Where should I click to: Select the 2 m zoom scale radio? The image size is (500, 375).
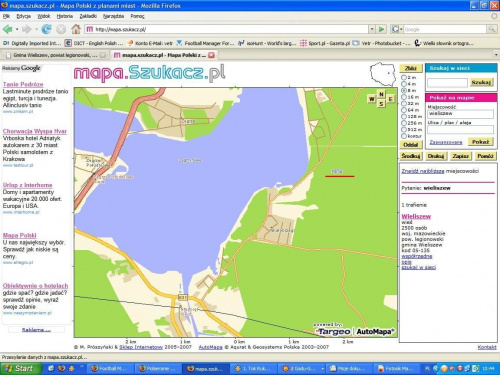404,77
